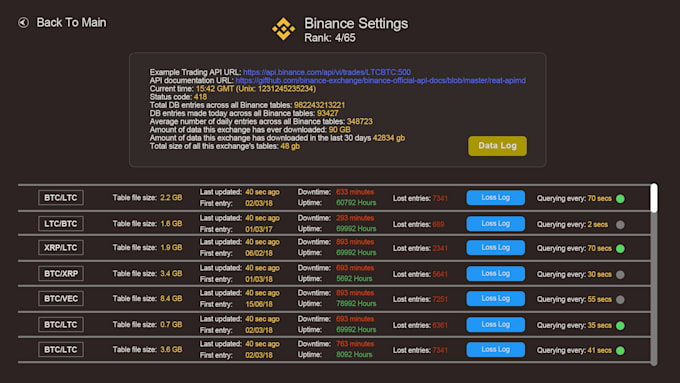Click querying interval 41 secs

[599, 350]
